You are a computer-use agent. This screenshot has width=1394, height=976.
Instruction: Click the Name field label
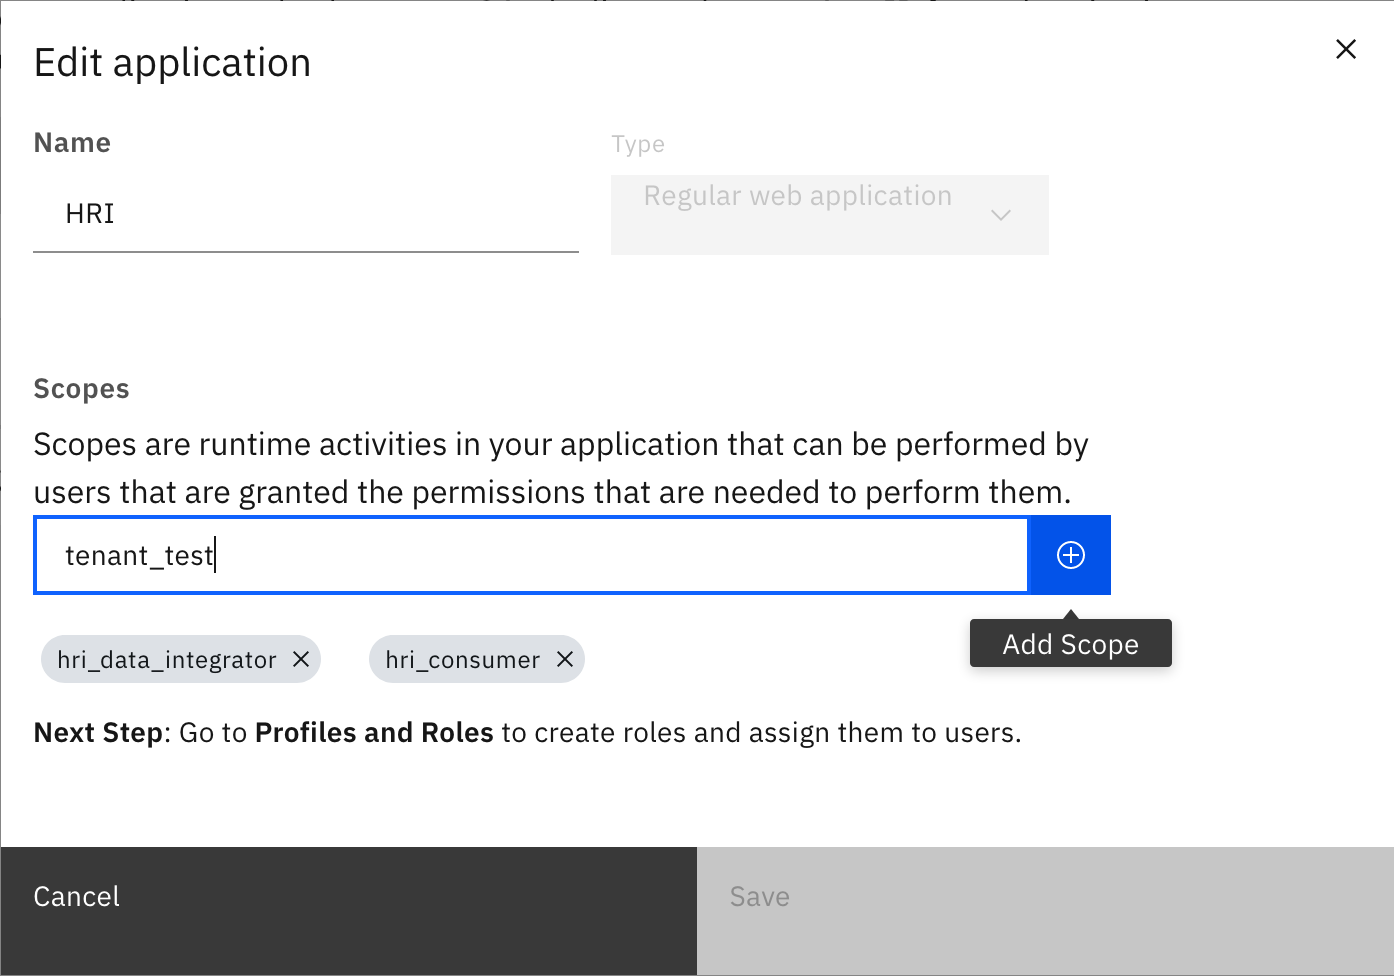coord(72,143)
